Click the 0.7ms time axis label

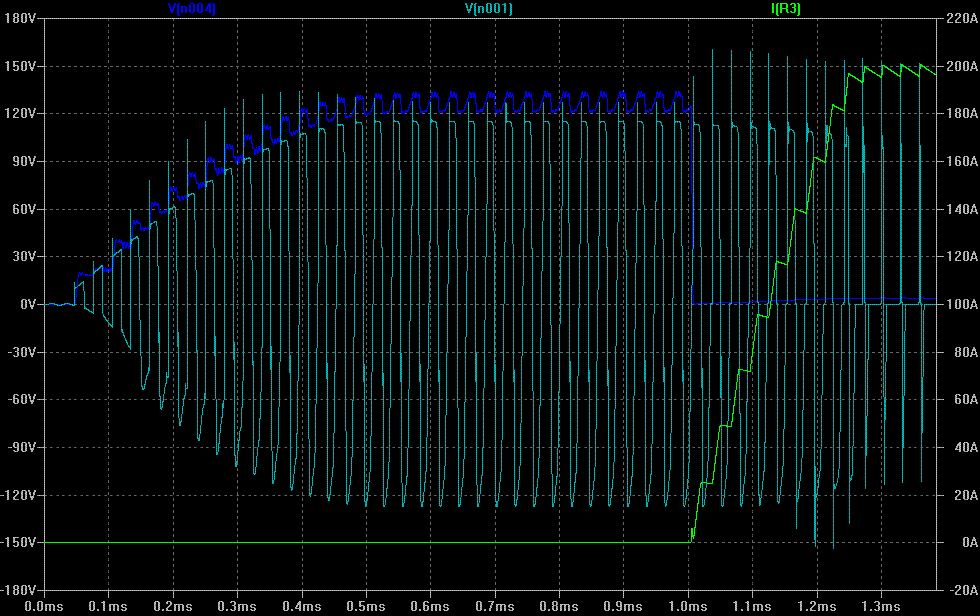point(495,607)
